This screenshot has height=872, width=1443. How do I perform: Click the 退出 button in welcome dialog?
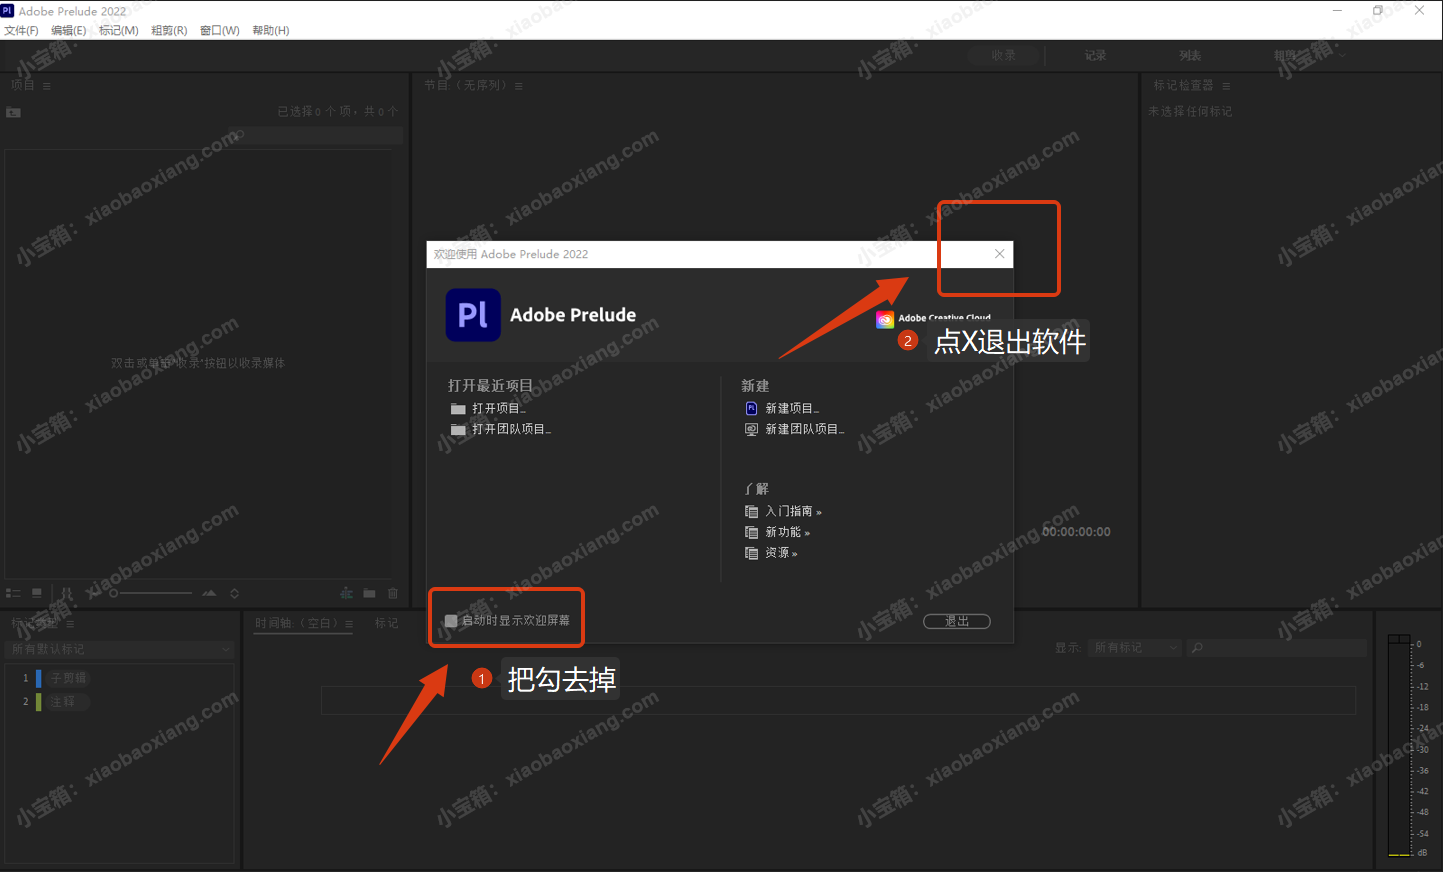[x=956, y=621]
